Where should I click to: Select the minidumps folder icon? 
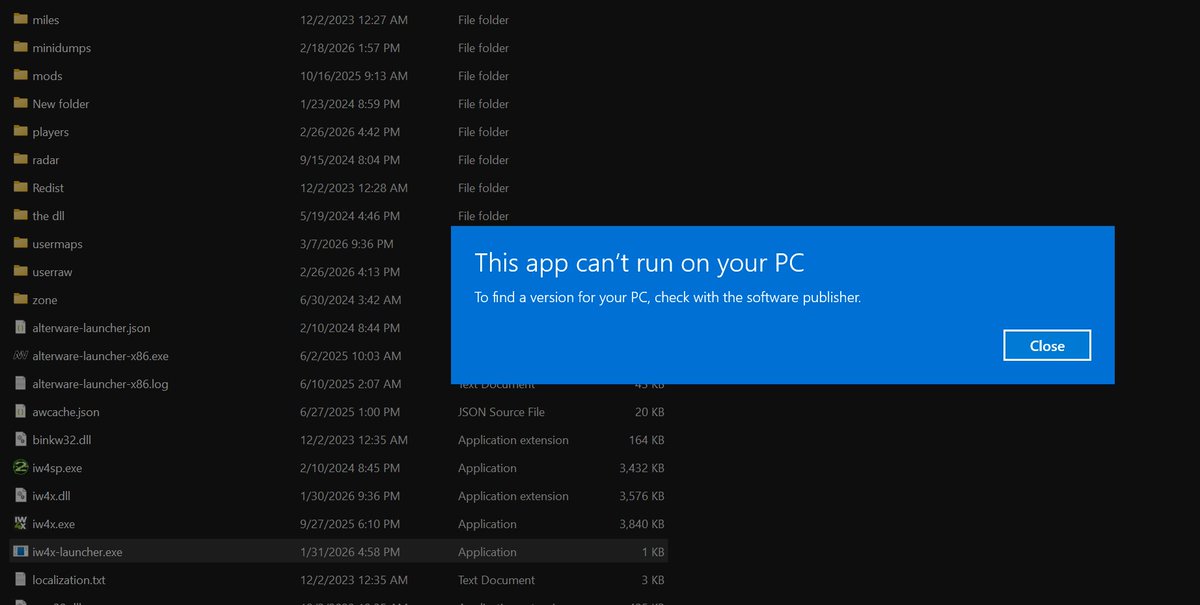(20, 47)
